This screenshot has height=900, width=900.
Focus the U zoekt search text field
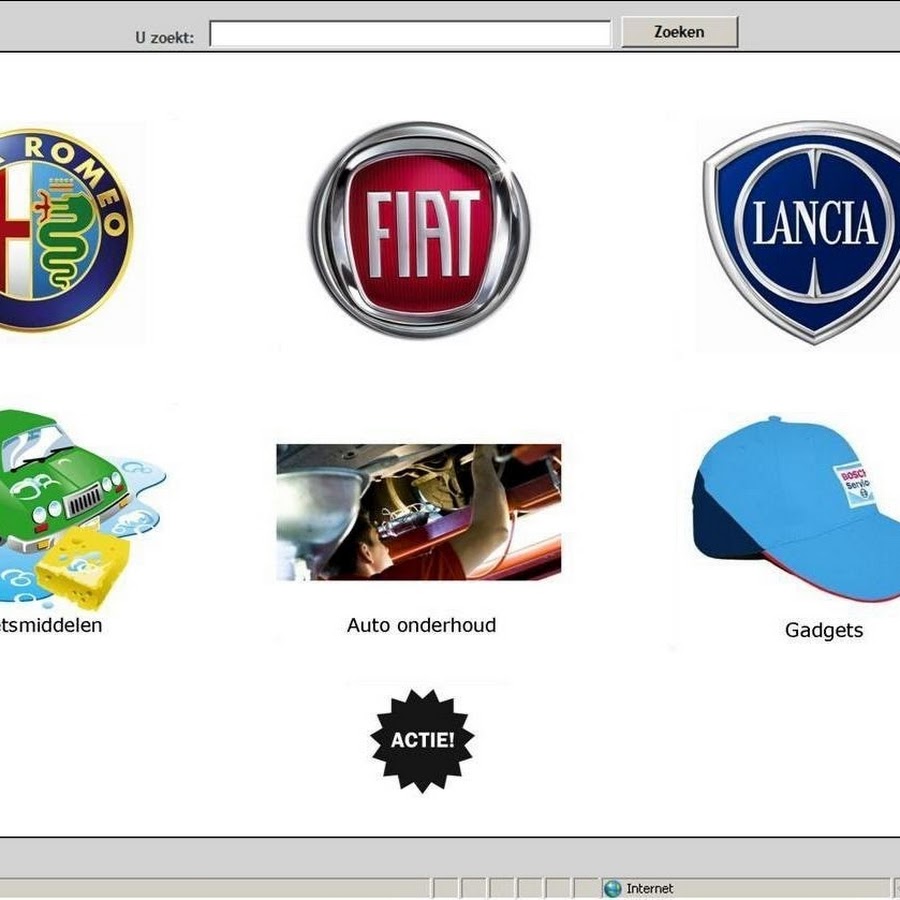pos(410,35)
